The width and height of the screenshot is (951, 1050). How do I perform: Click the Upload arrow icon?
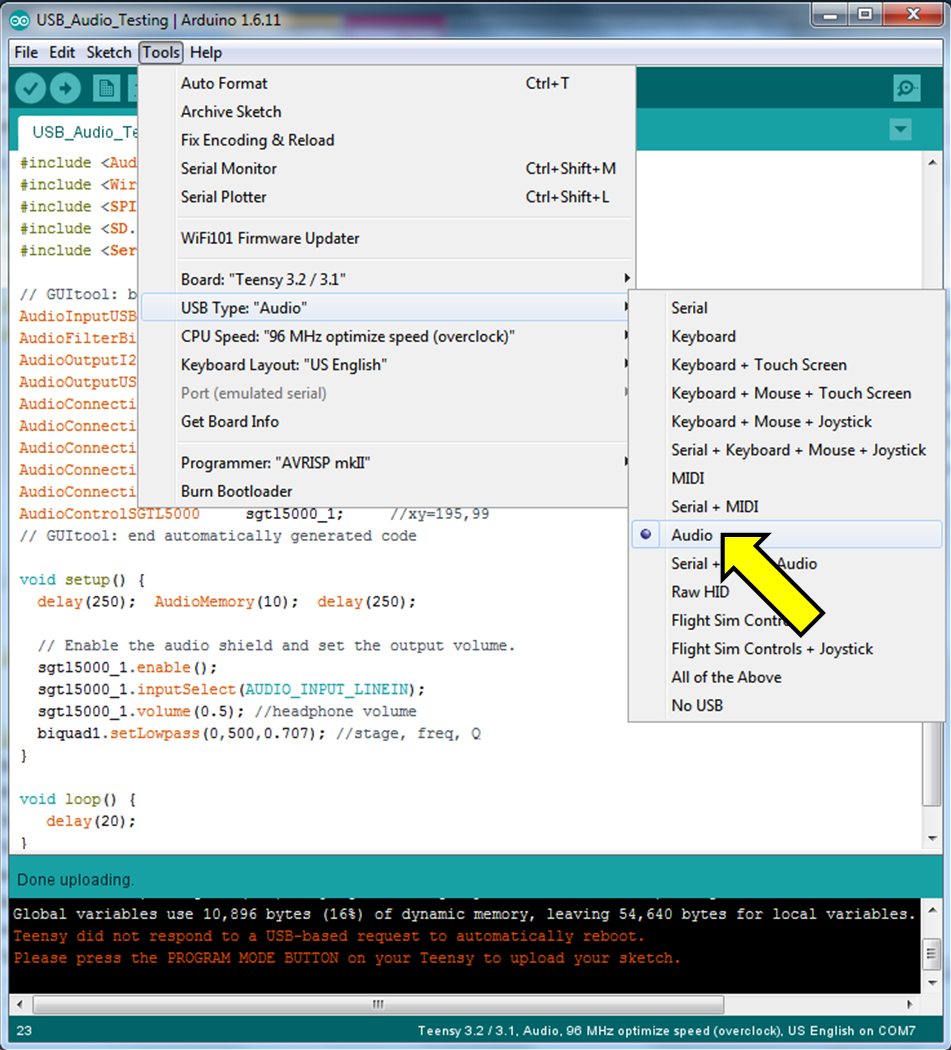(66, 88)
